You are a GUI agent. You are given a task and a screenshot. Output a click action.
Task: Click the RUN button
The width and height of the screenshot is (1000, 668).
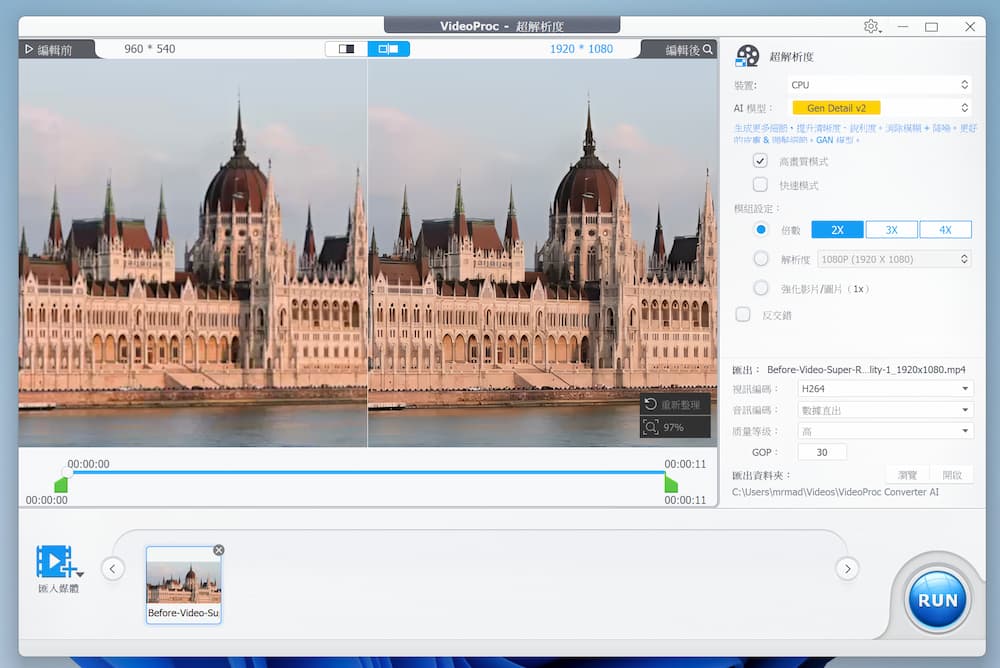click(936, 598)
